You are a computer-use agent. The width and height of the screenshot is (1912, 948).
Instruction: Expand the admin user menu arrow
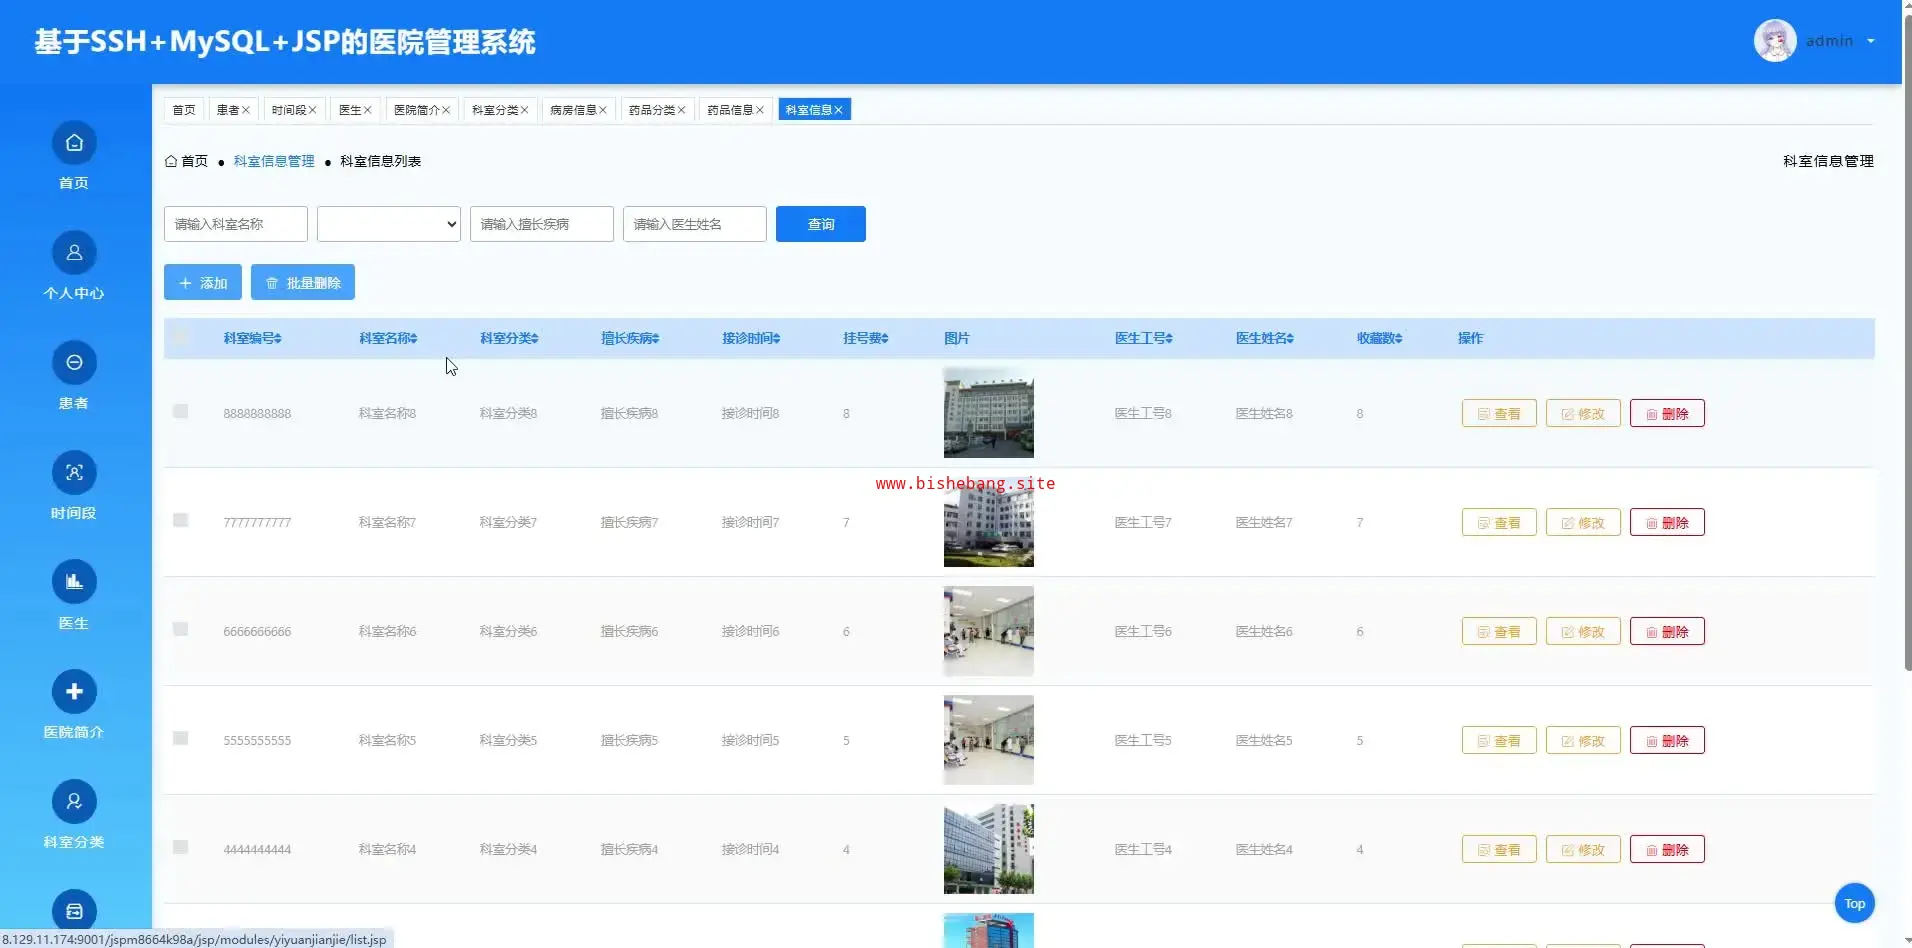tap(1870, 42)
